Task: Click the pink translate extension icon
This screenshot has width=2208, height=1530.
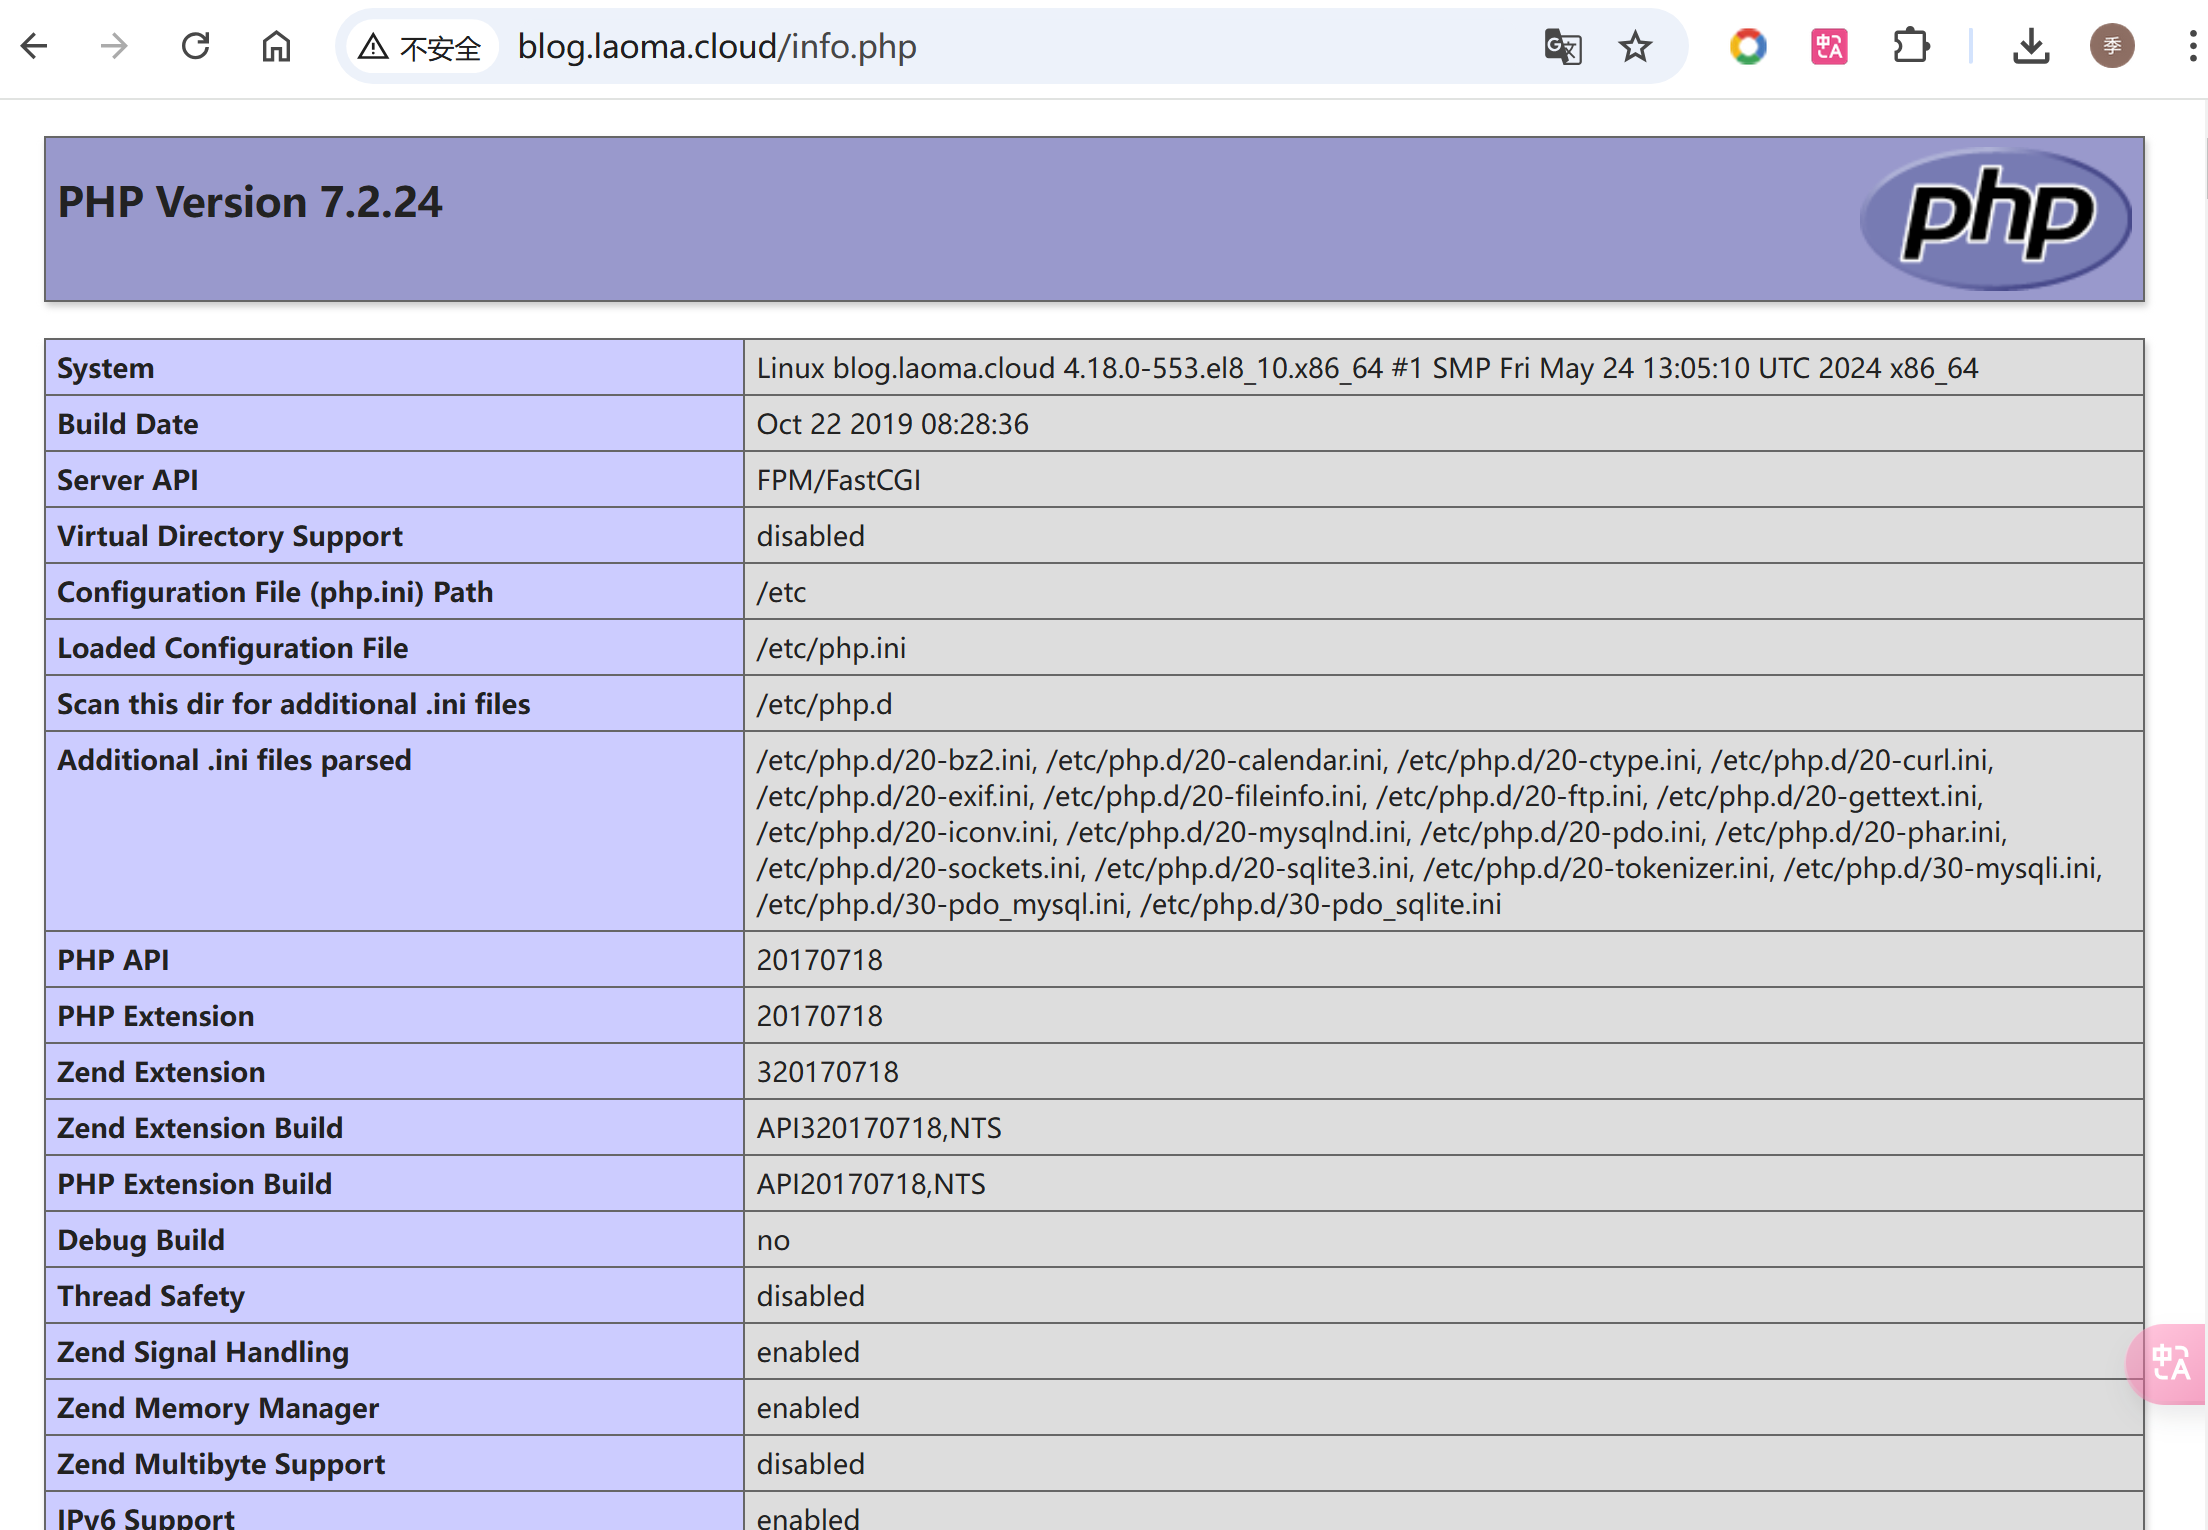Action: 1829,46
